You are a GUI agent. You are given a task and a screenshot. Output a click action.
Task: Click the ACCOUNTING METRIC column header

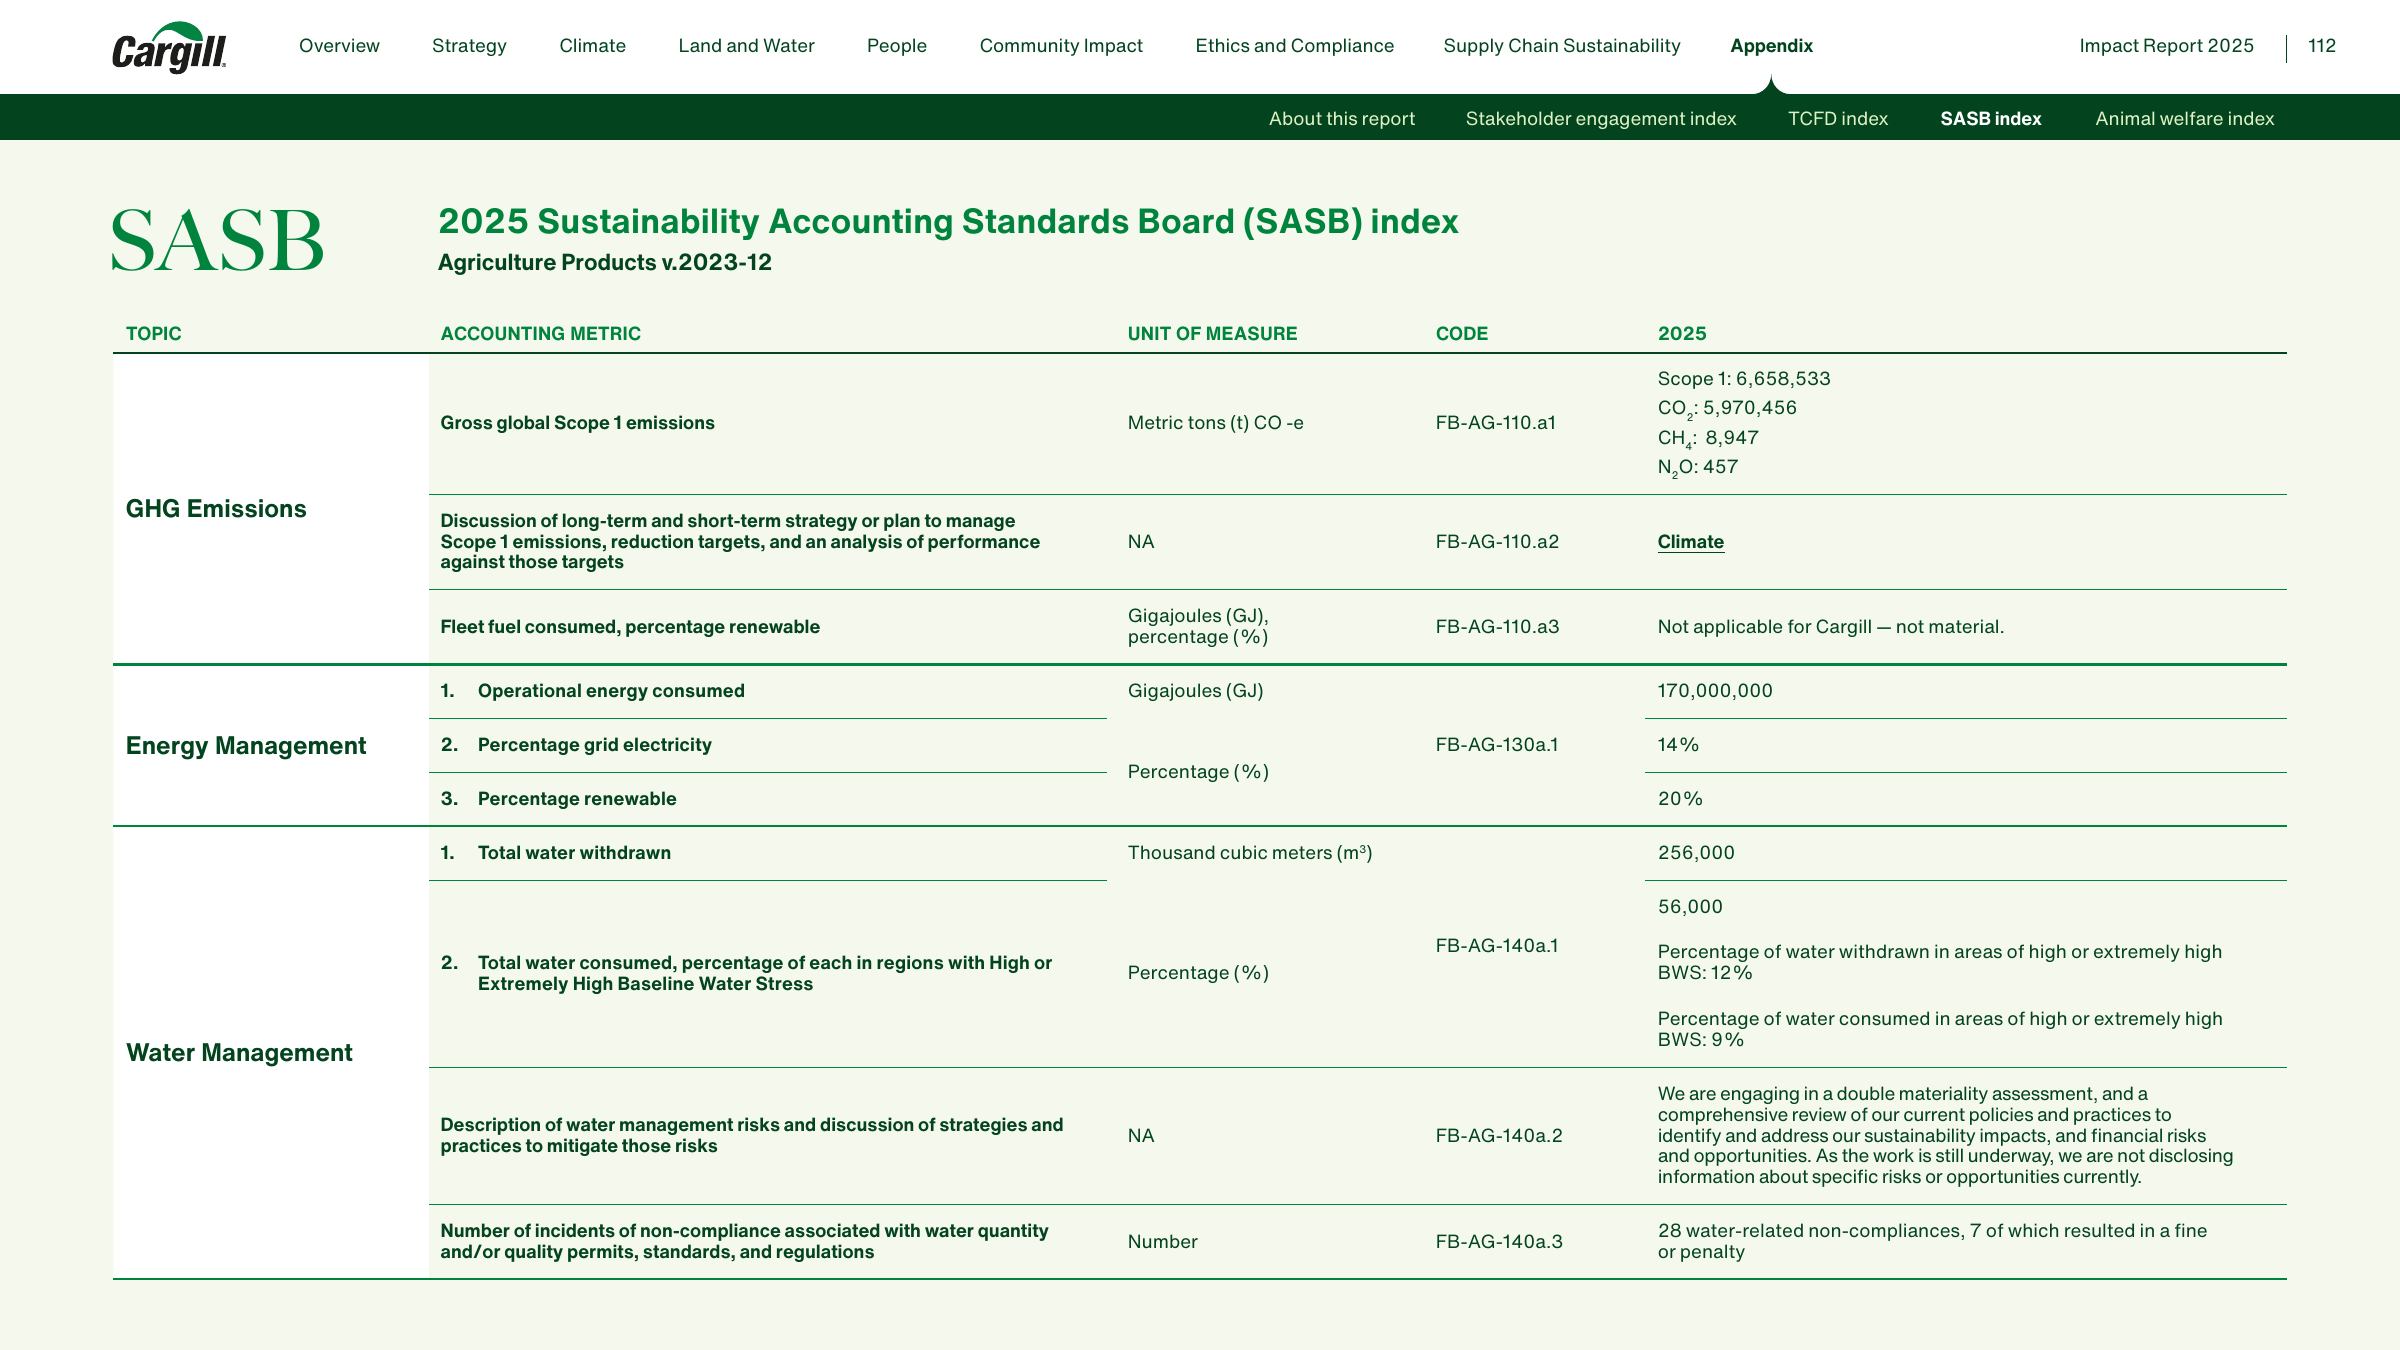[x=540, y=334]
